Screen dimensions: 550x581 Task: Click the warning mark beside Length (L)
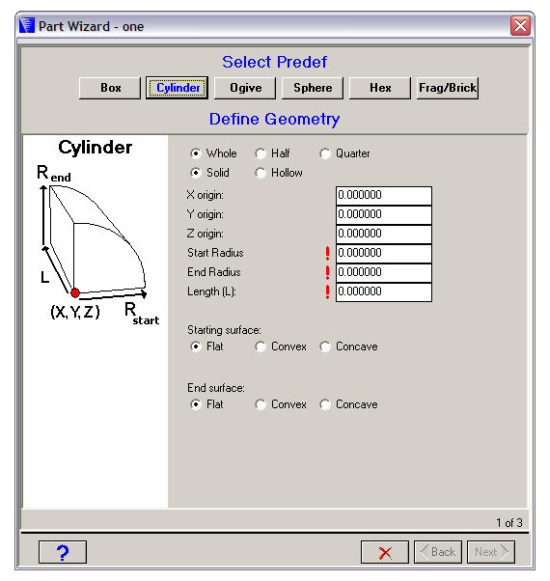327,292
